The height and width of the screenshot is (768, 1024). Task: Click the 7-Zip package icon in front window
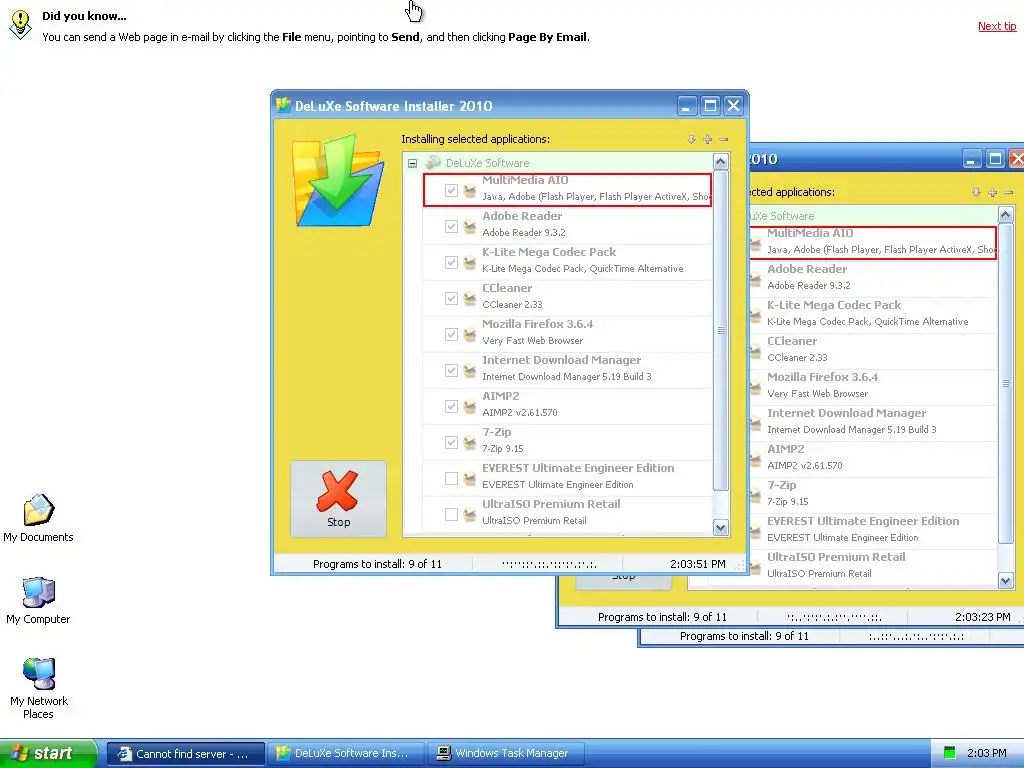coord(470,442)
